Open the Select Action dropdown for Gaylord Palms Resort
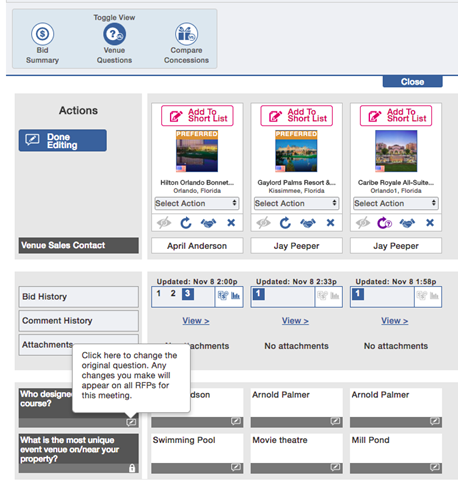This screenshot has height=487, width=458. pos(296,203)
